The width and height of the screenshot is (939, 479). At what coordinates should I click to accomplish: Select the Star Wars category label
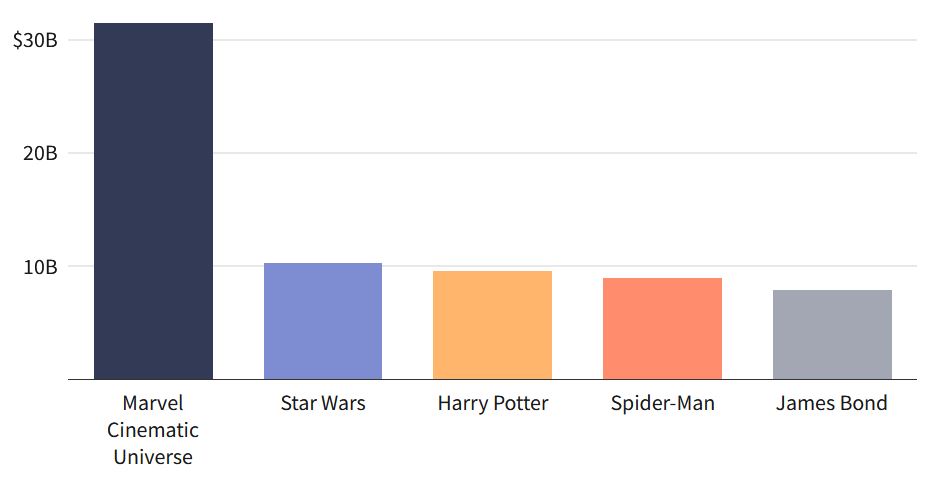pos(323,404)
